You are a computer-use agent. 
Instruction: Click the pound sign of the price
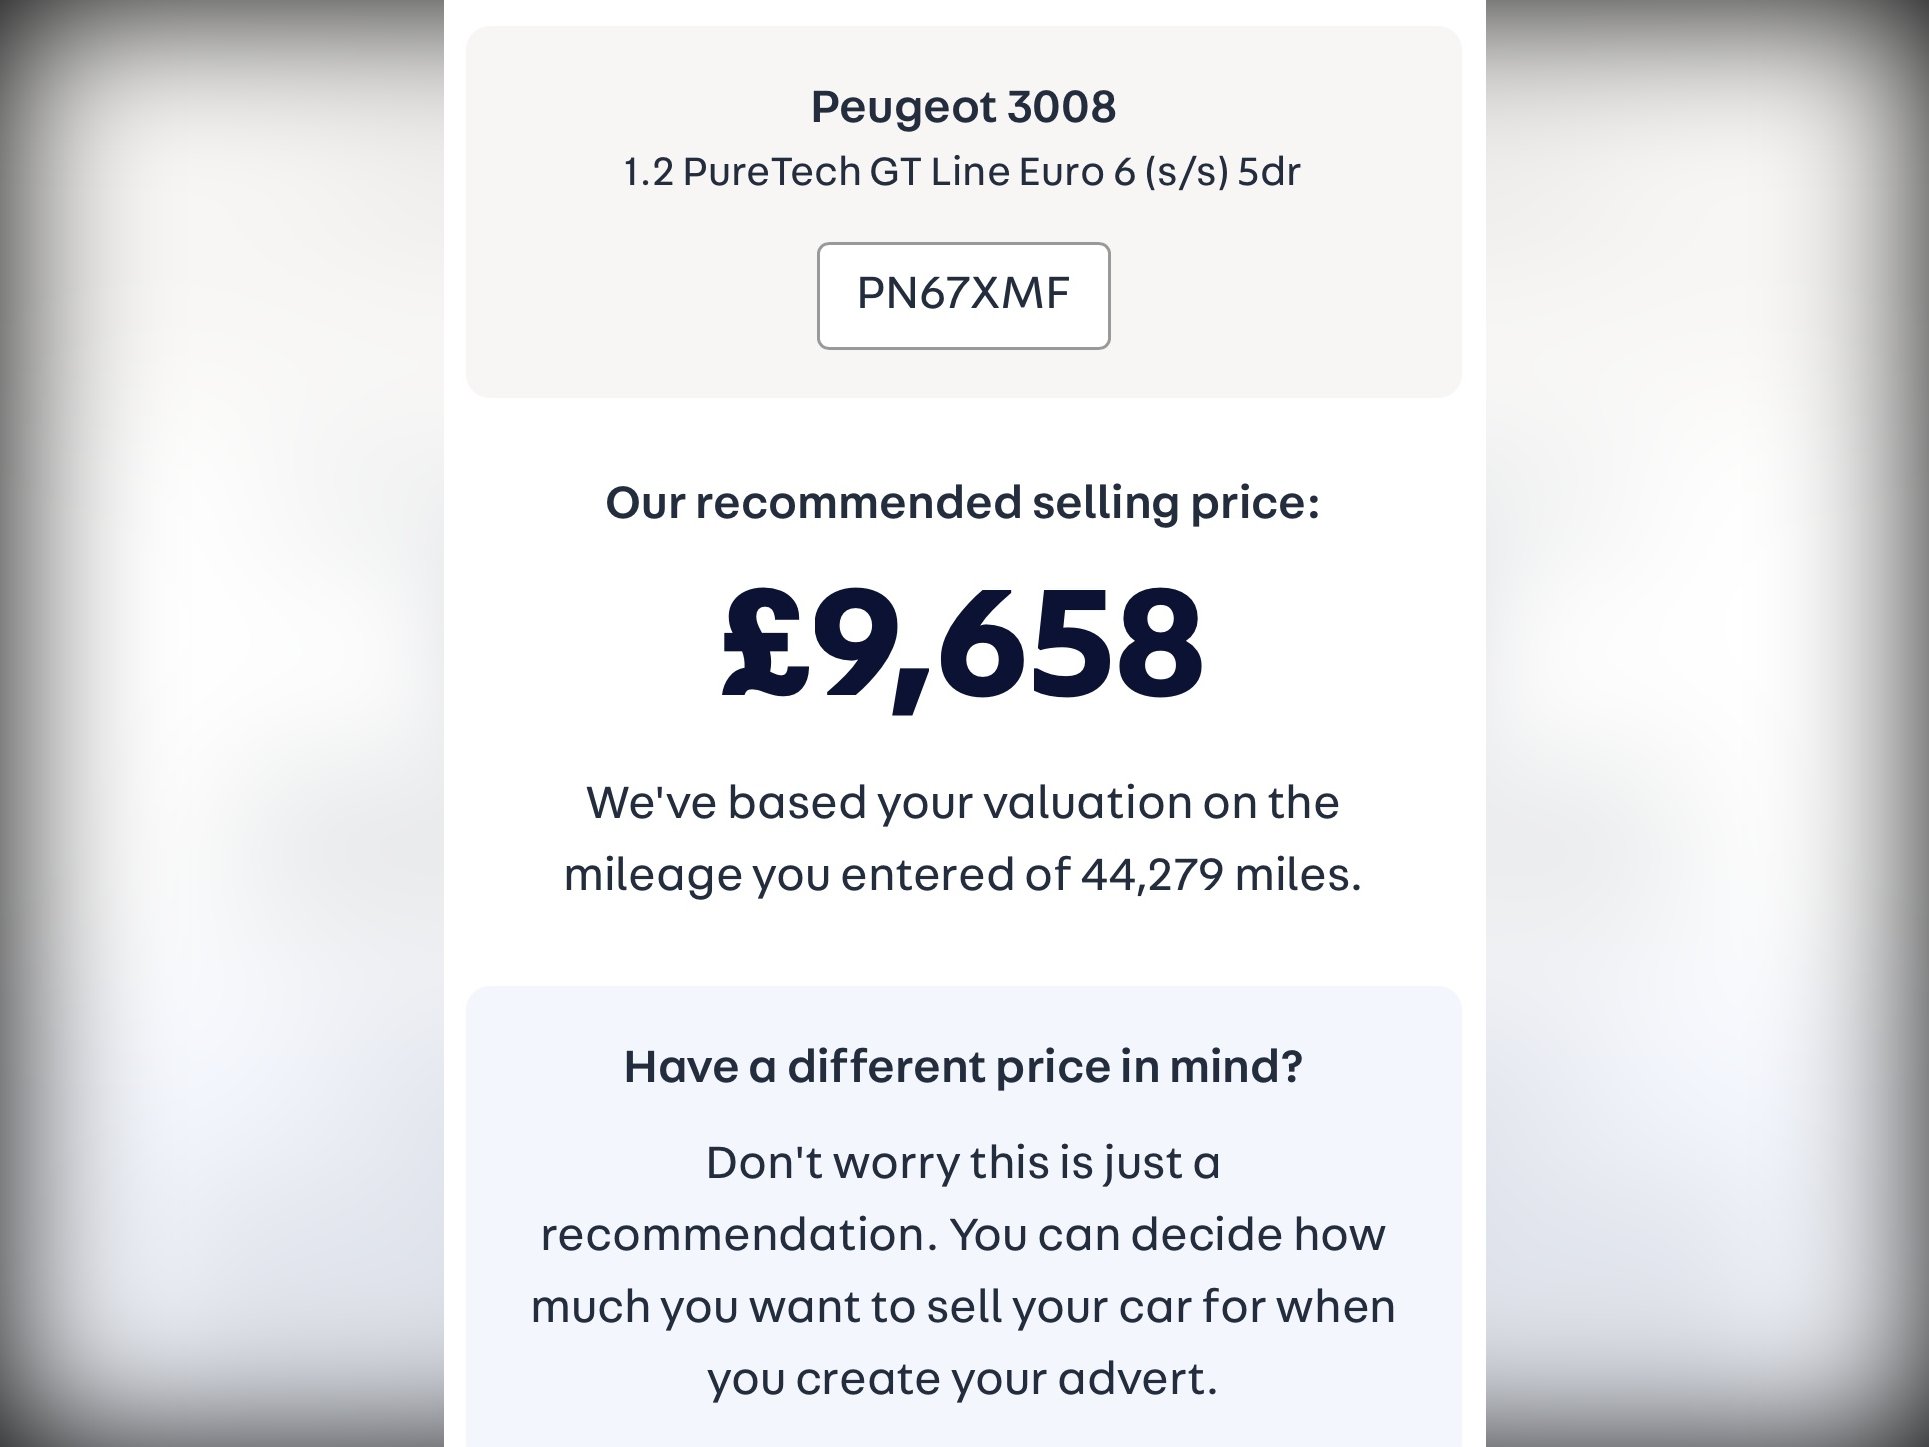766,641
